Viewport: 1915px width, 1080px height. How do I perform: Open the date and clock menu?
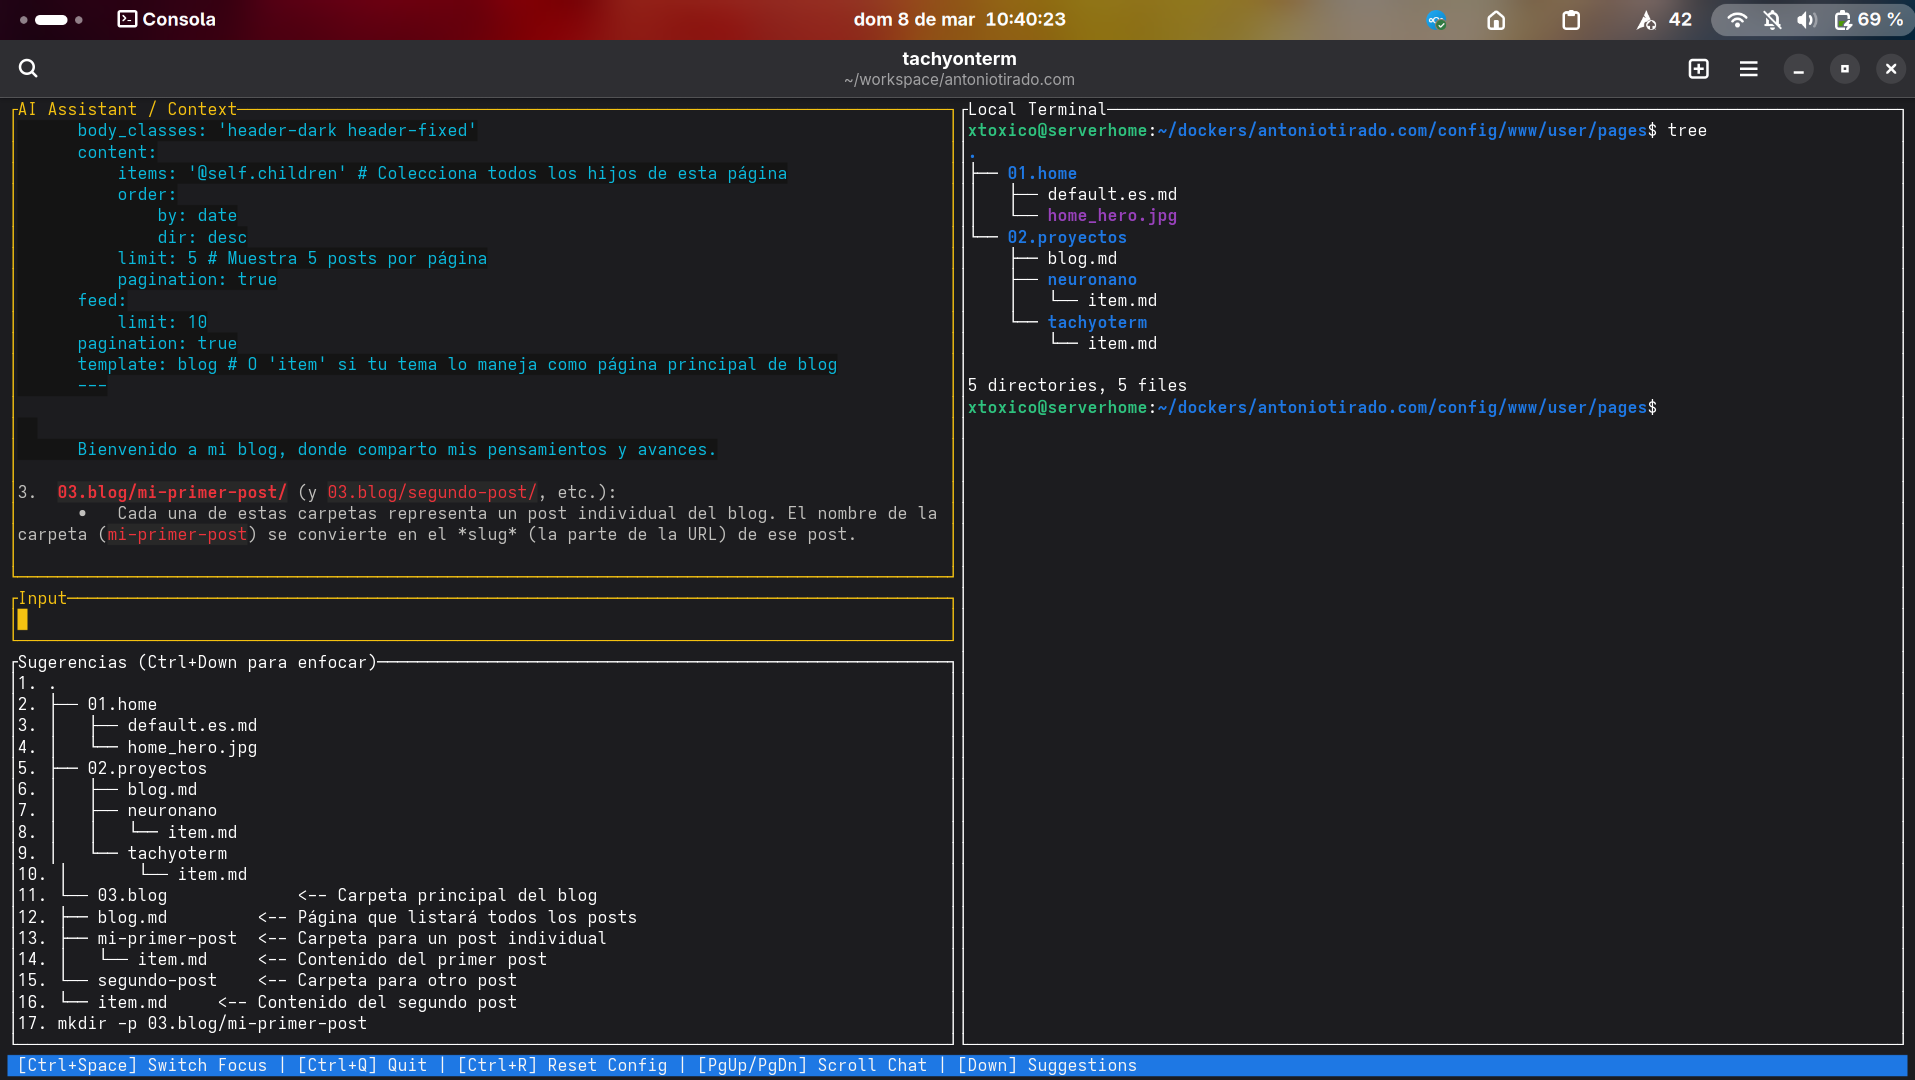tap(958, 20)
